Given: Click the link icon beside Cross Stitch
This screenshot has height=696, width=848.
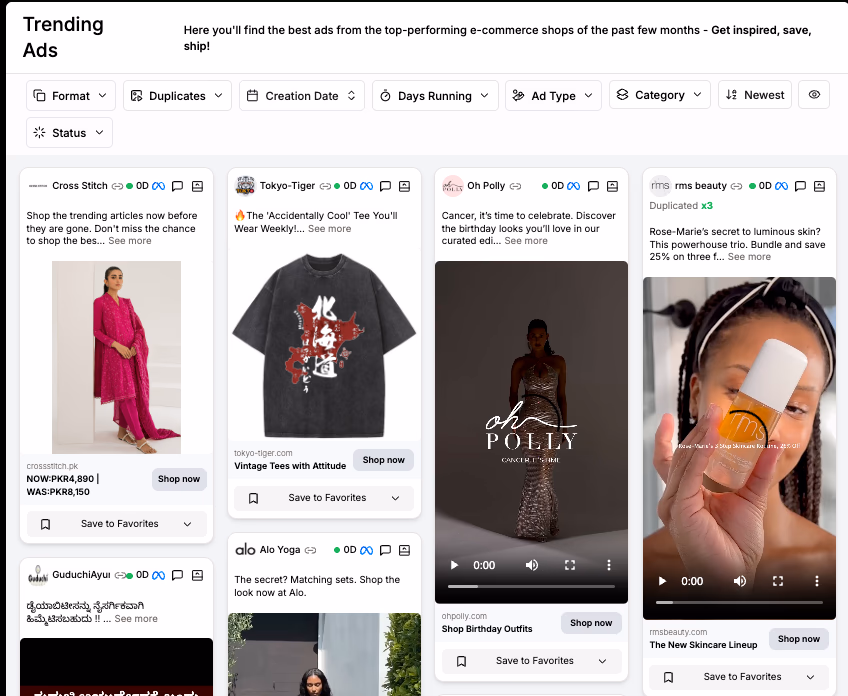Looking at the screenshot, I should pyautogui.click(x=117, y=186).
